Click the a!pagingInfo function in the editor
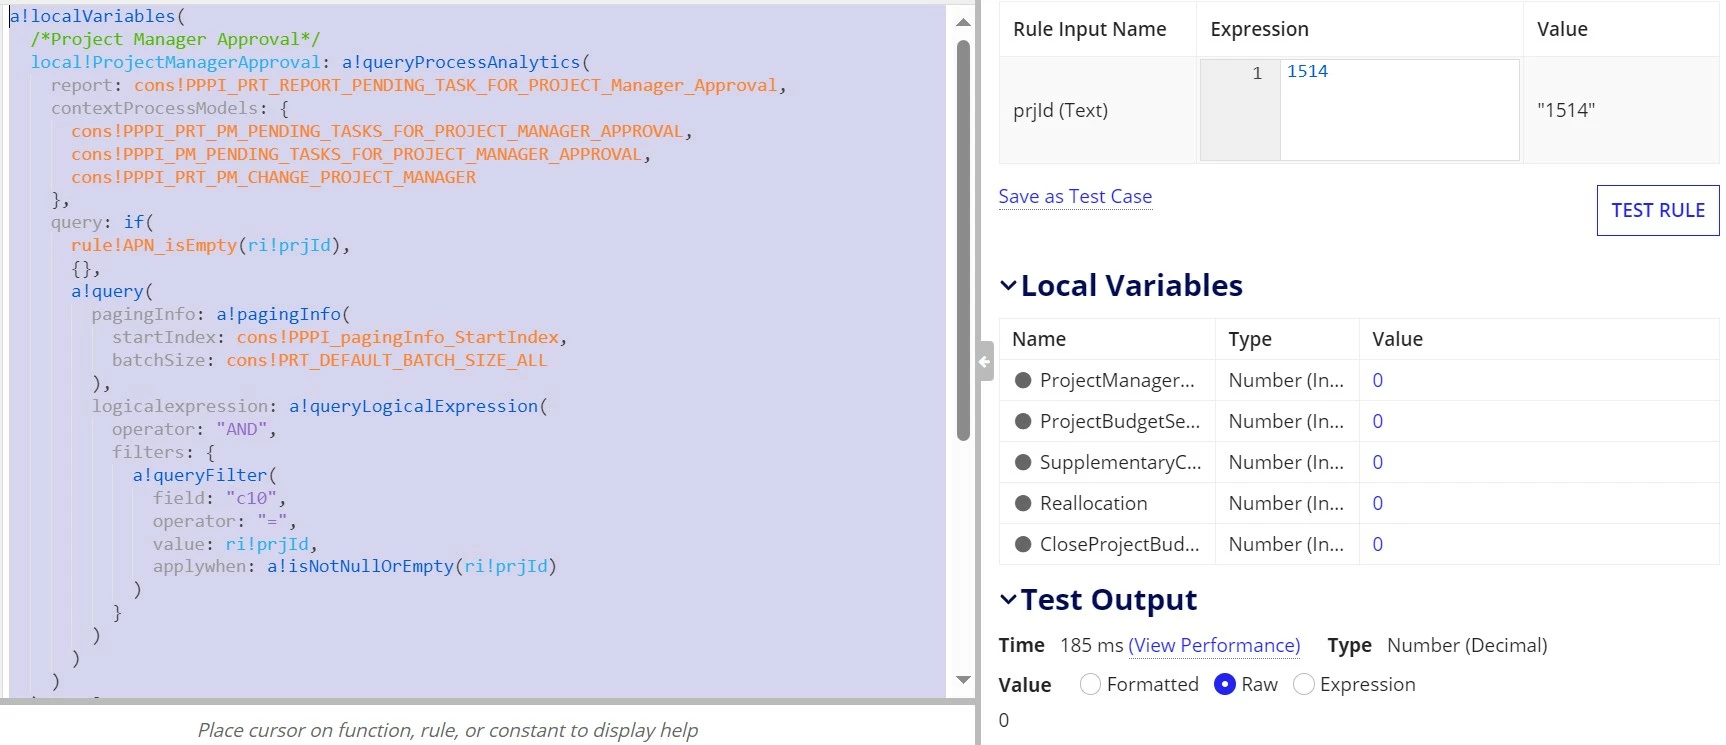1726x745 pixels. pyautogui.click(x=279, y=314)
